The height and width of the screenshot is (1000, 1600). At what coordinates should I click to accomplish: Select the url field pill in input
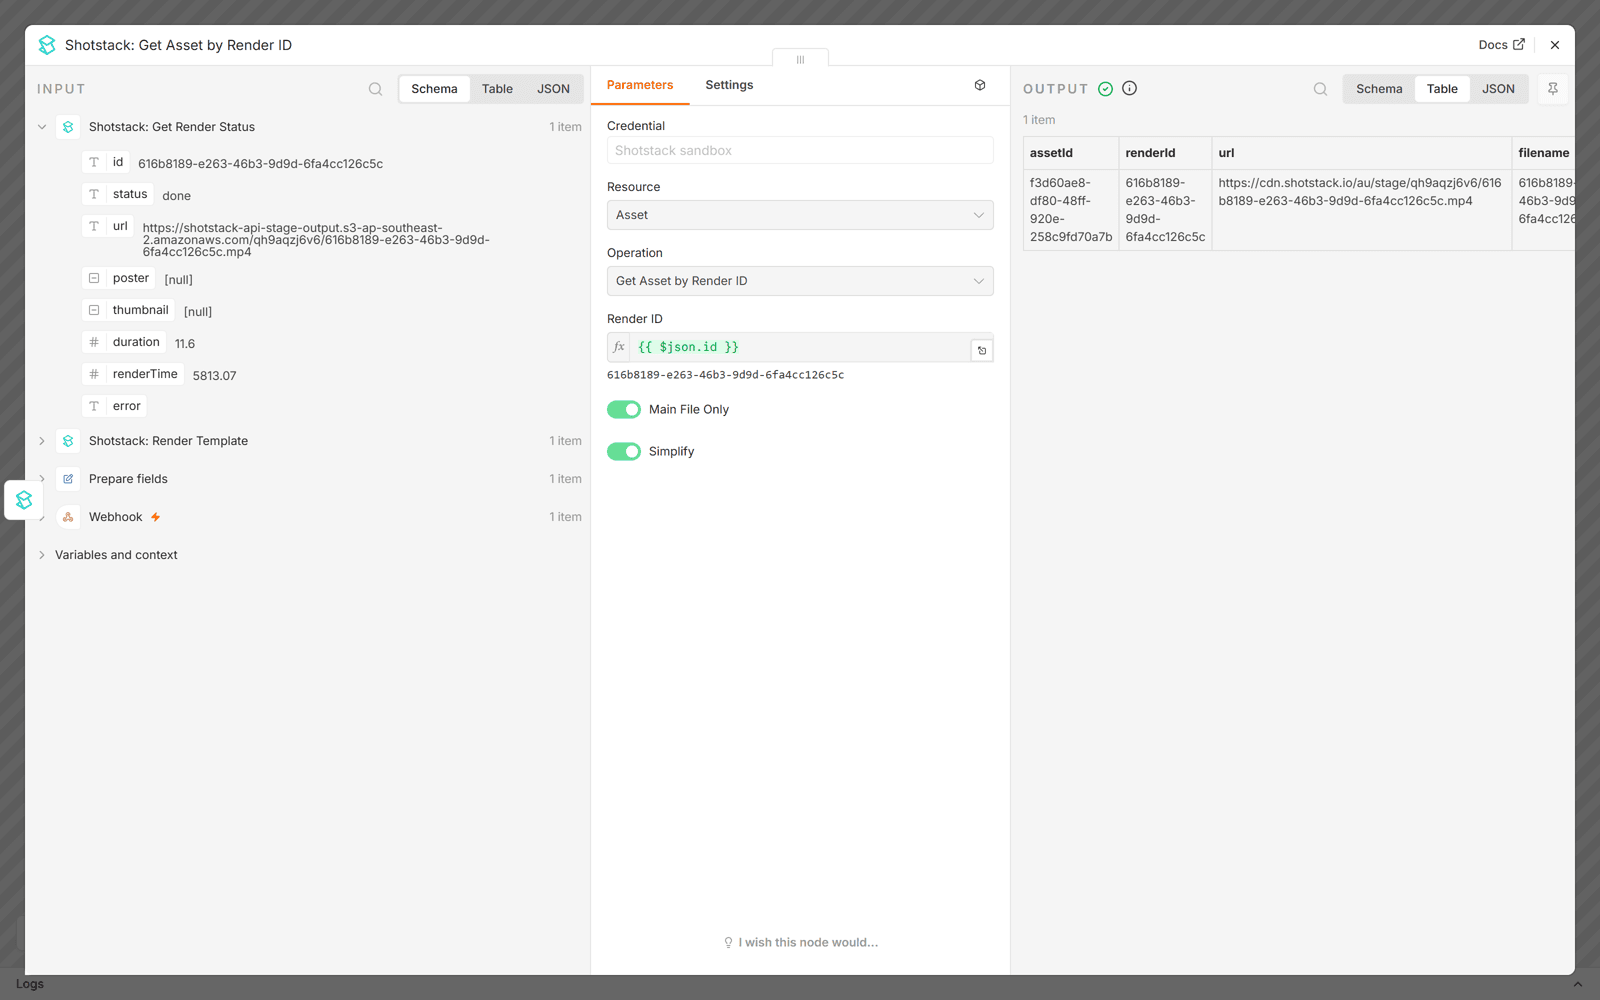click(108, 226)
